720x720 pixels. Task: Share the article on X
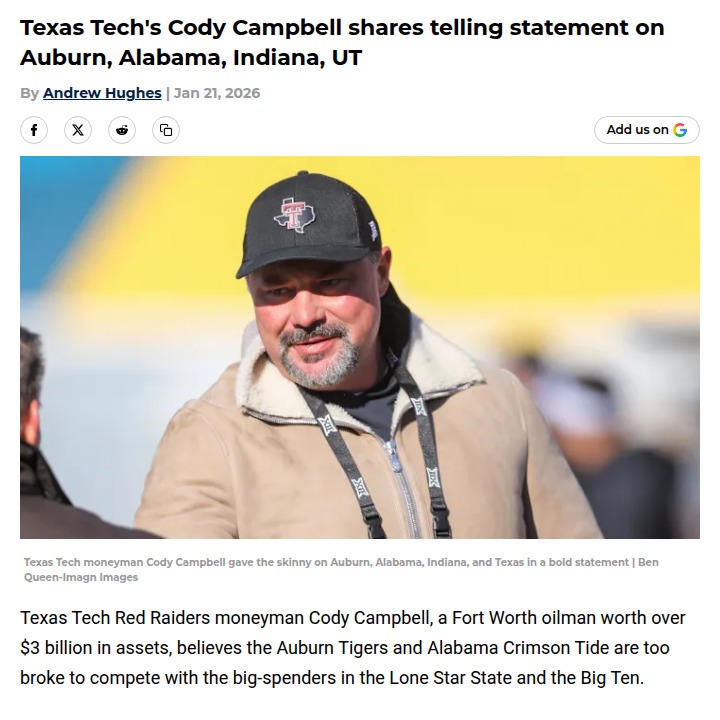pyautogui.click(x=78, y=130)
